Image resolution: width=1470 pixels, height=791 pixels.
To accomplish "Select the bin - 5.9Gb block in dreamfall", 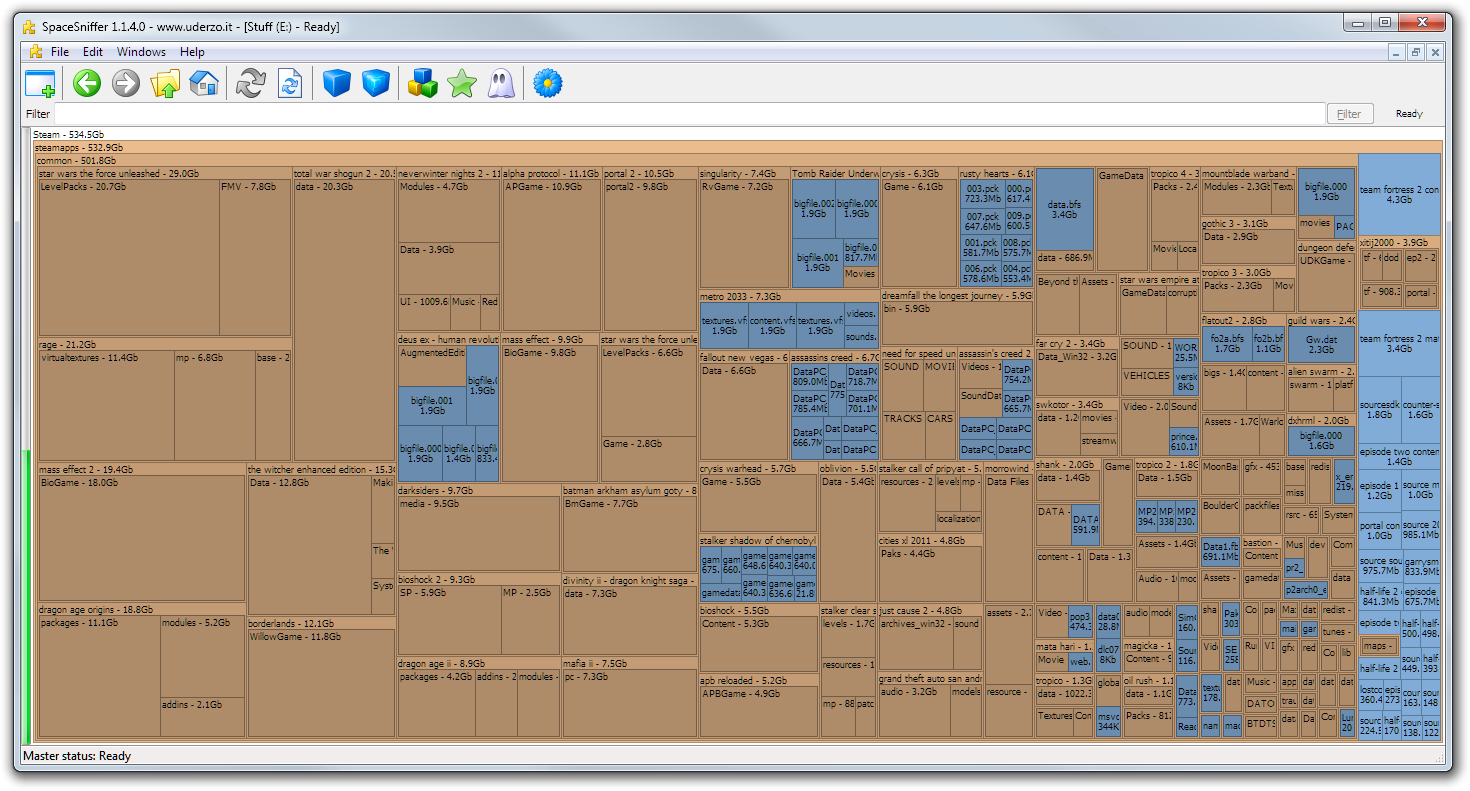I will (956, 324).
